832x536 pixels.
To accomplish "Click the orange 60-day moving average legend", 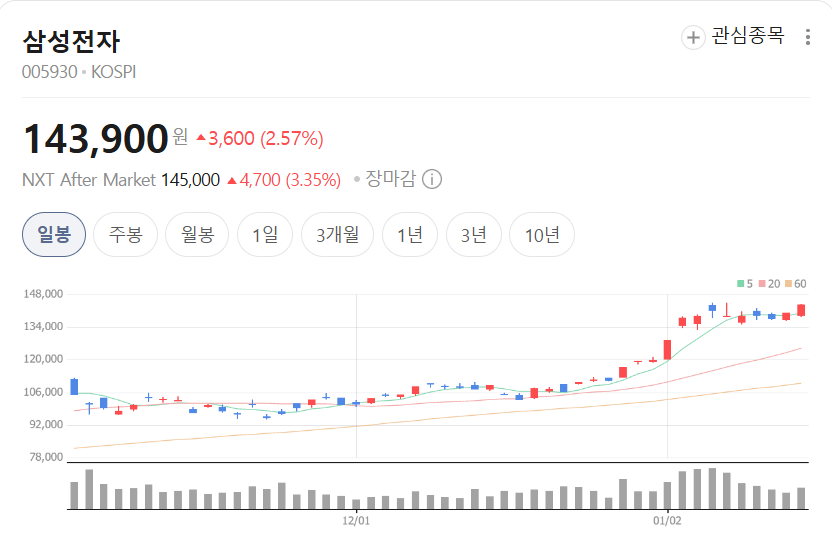I will click(x=796, y=284).
